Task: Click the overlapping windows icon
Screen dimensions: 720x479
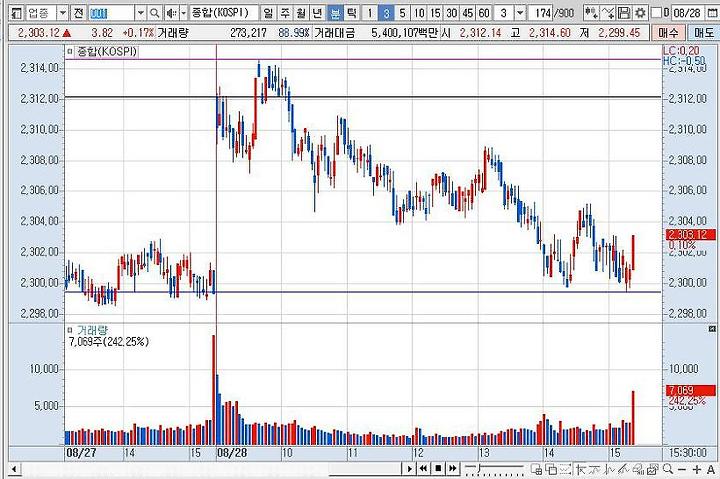Action: 551,469
